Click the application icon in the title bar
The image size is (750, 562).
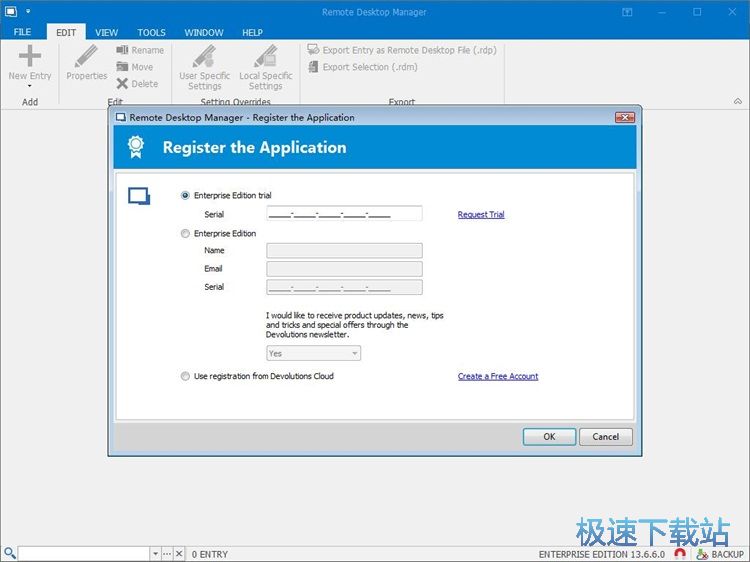point(10,11)
